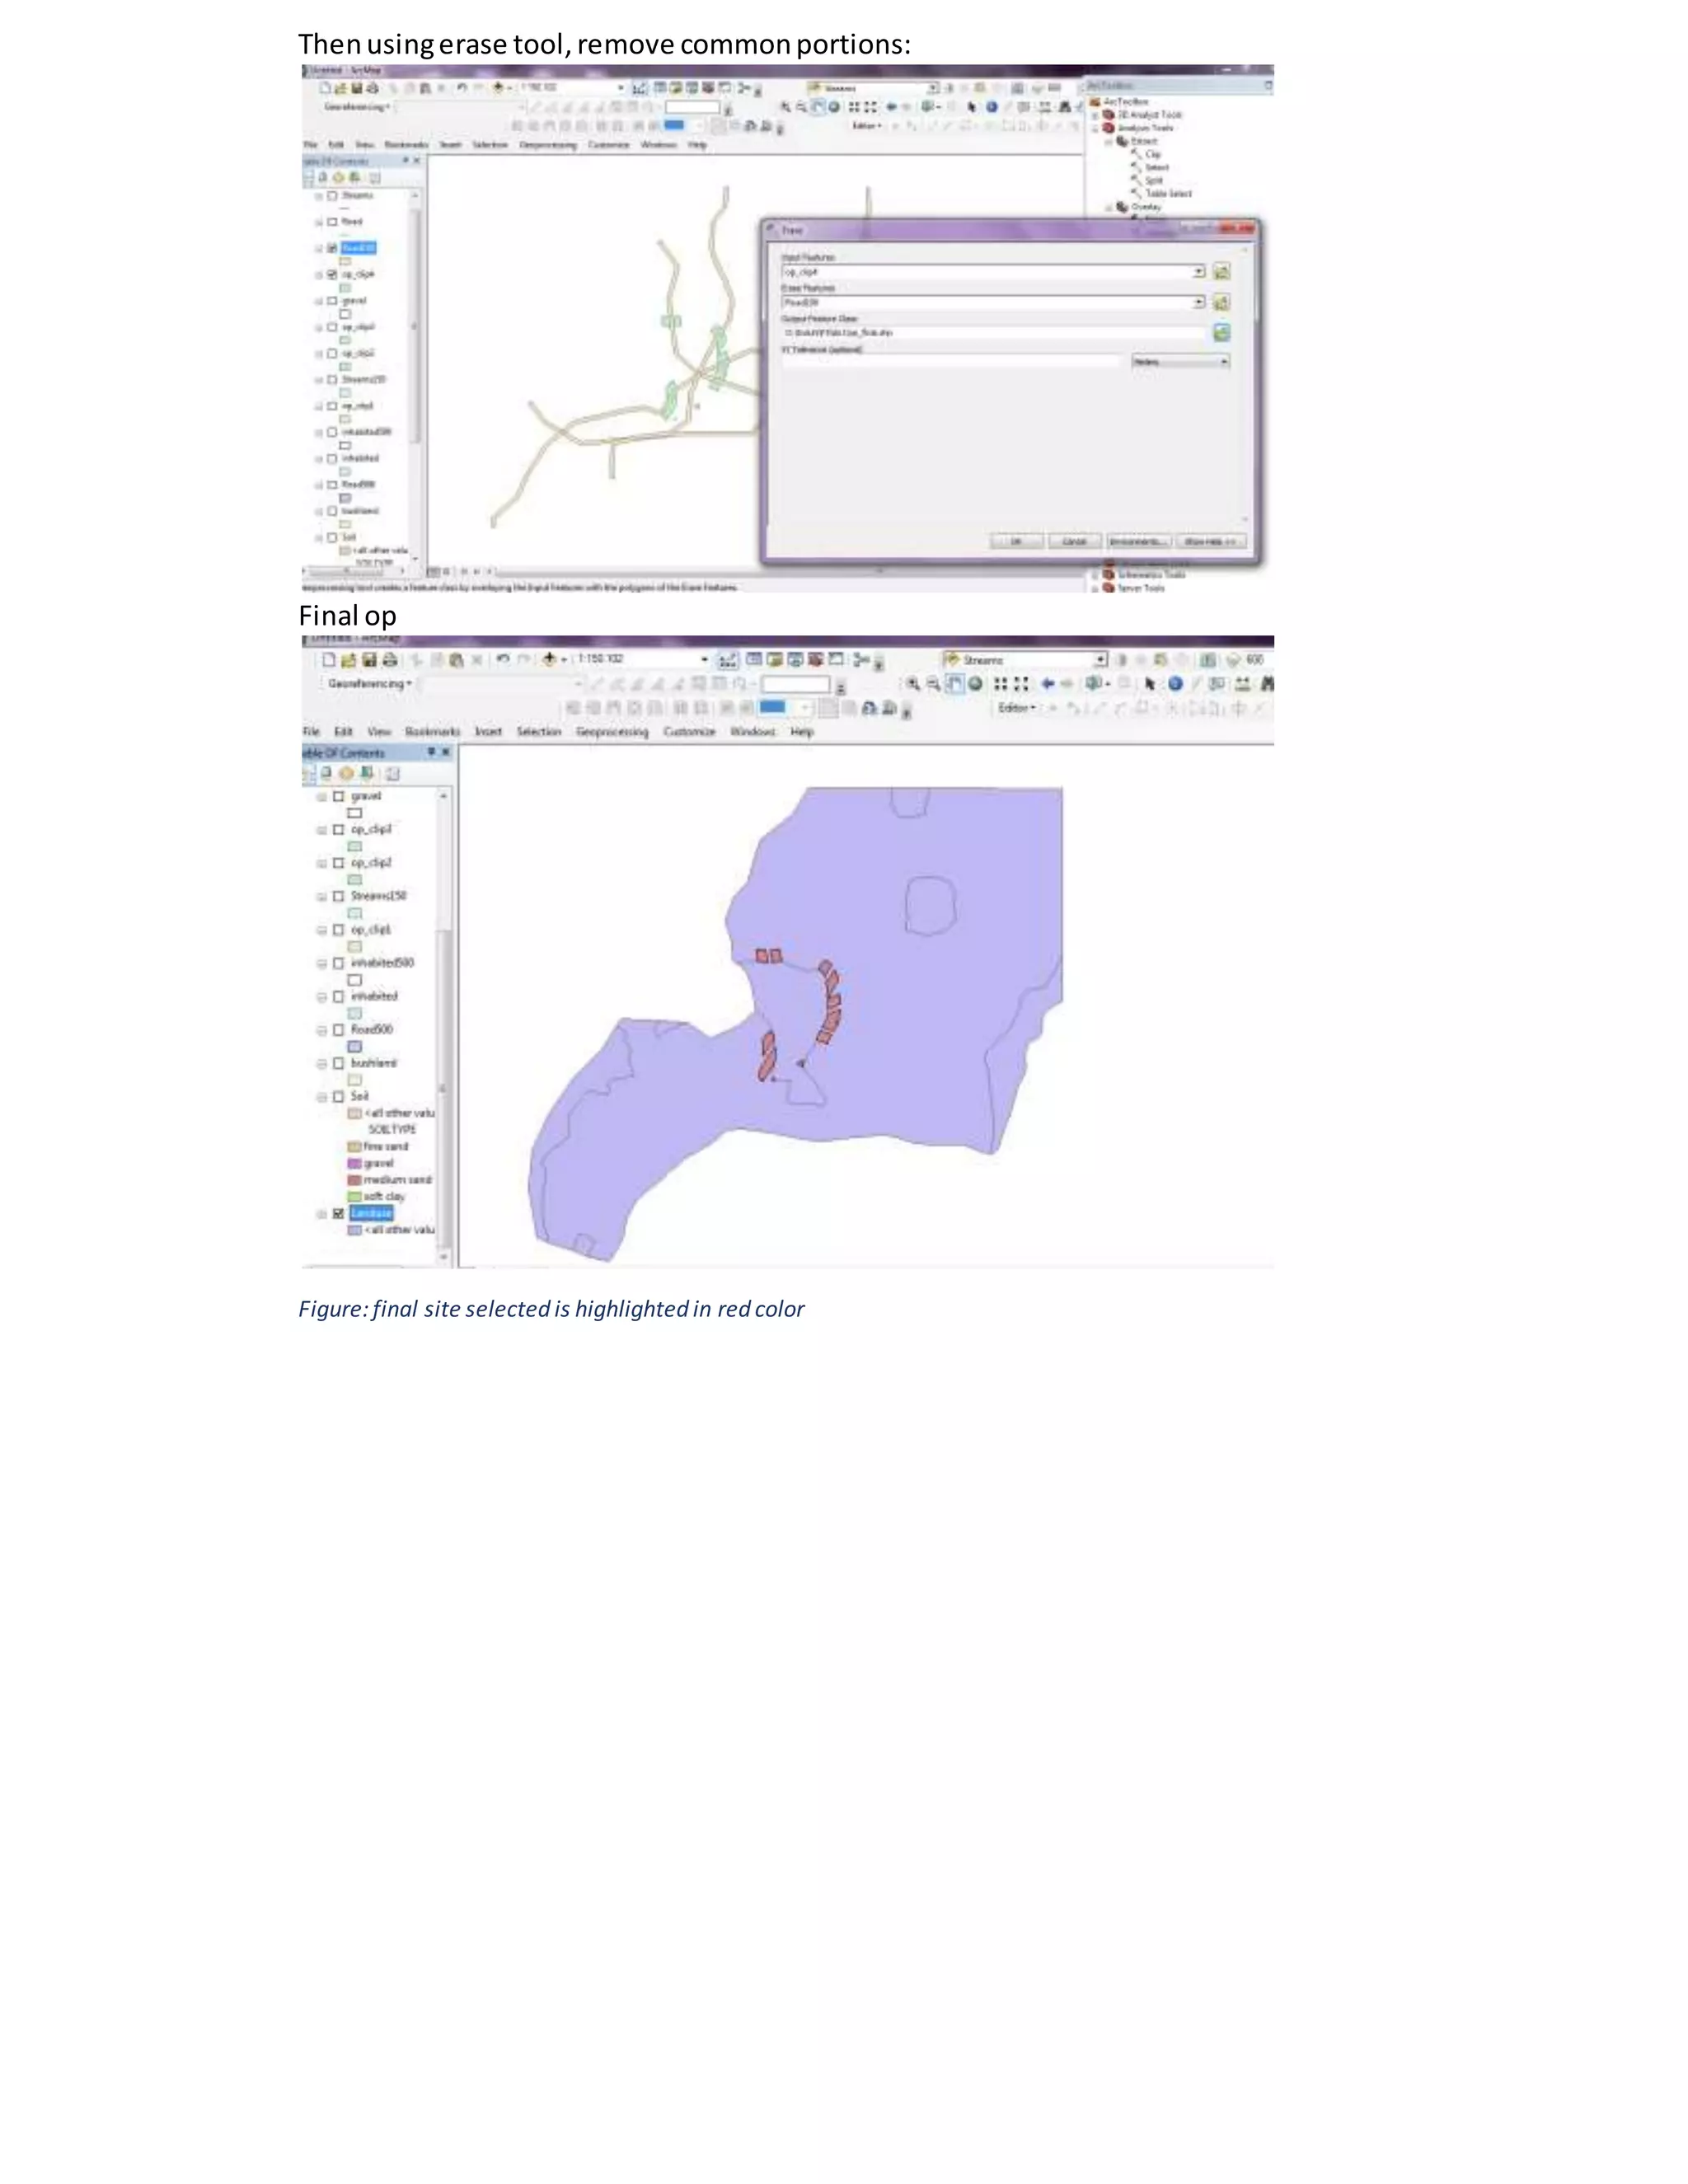Click OK in Erase dialog
The image size is (1688, 2184).
pos(1017,541)
